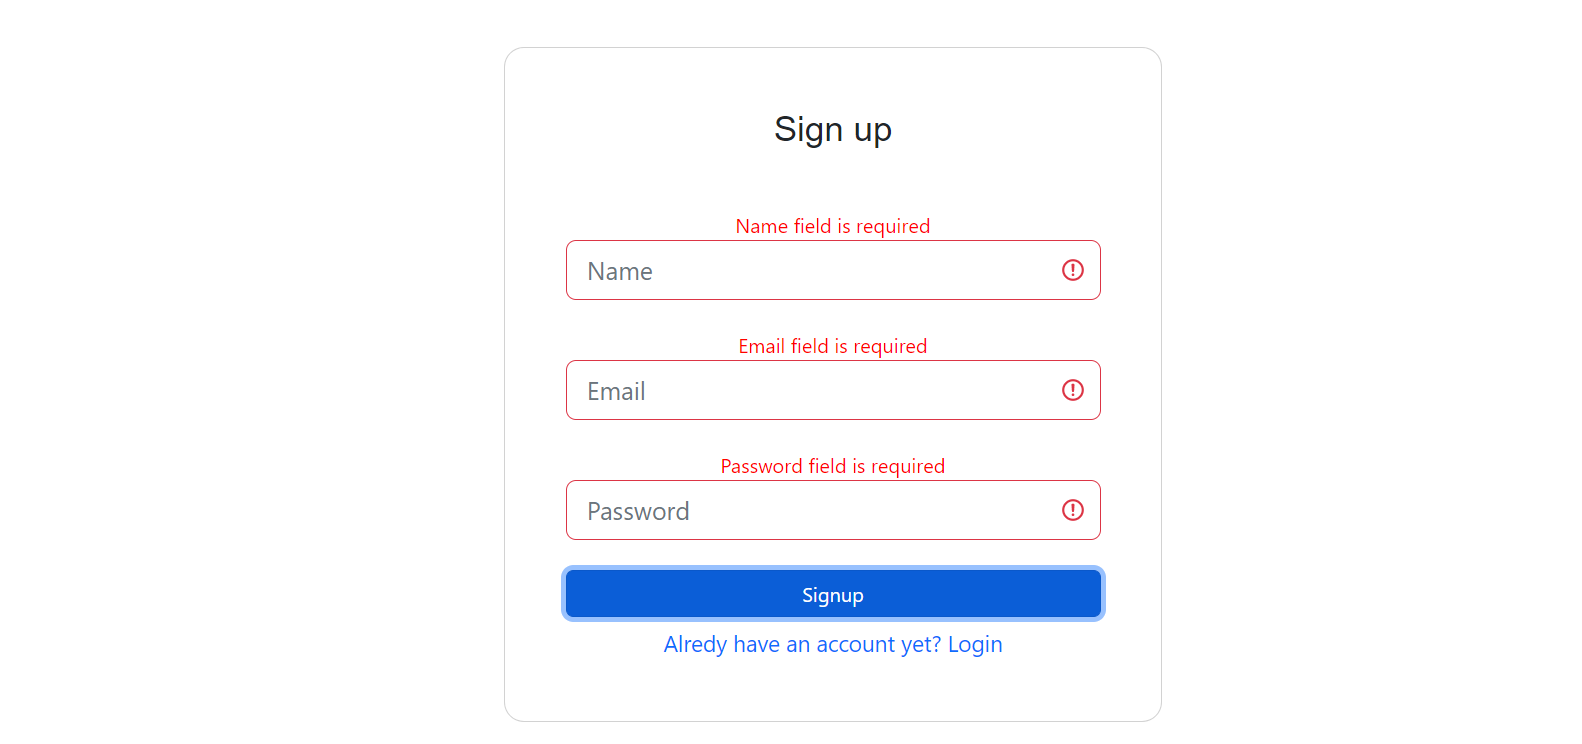Open the 'Alredy have an account yet? Login' link

832,645
